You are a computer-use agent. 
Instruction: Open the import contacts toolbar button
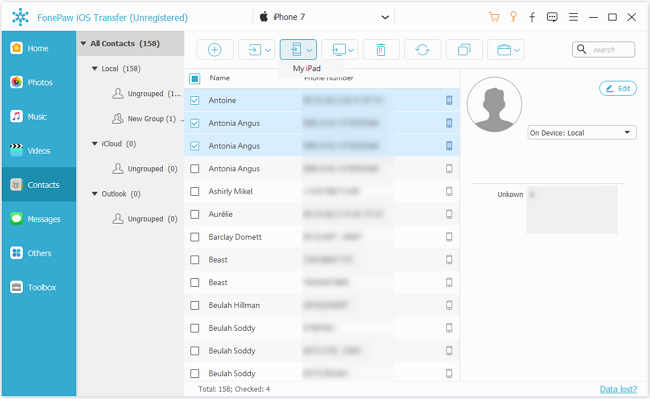pyautogui.click(x=257, y=50)
